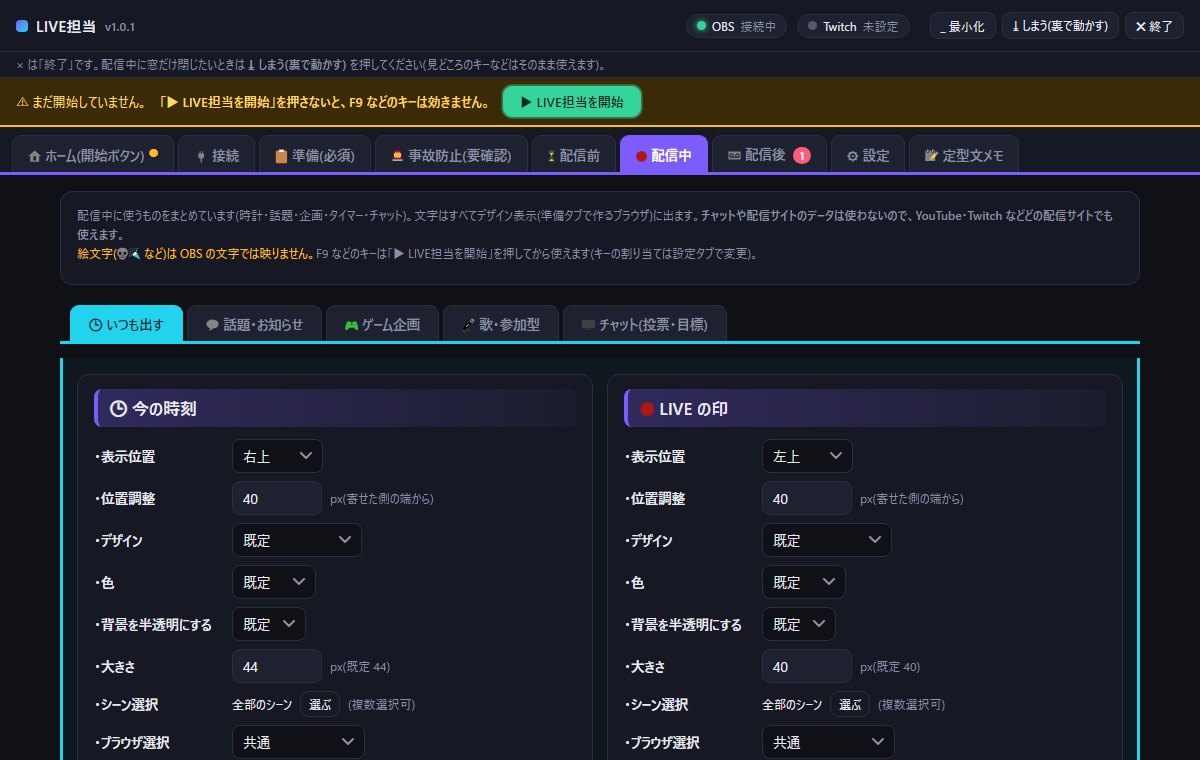
Task: Open 今の時刻 デザイン dropdown
Action: (297, 540)
